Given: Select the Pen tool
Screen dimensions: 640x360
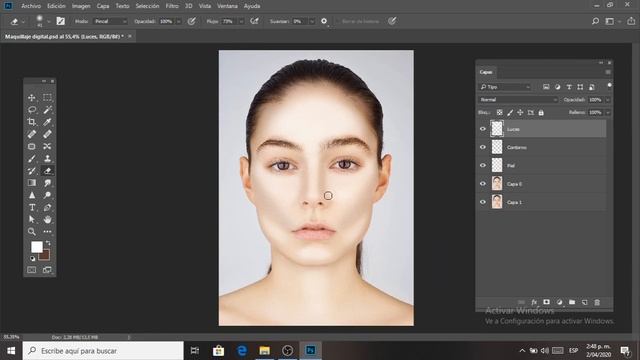Looking at the screenshot, I should click(x=47, y=207).
